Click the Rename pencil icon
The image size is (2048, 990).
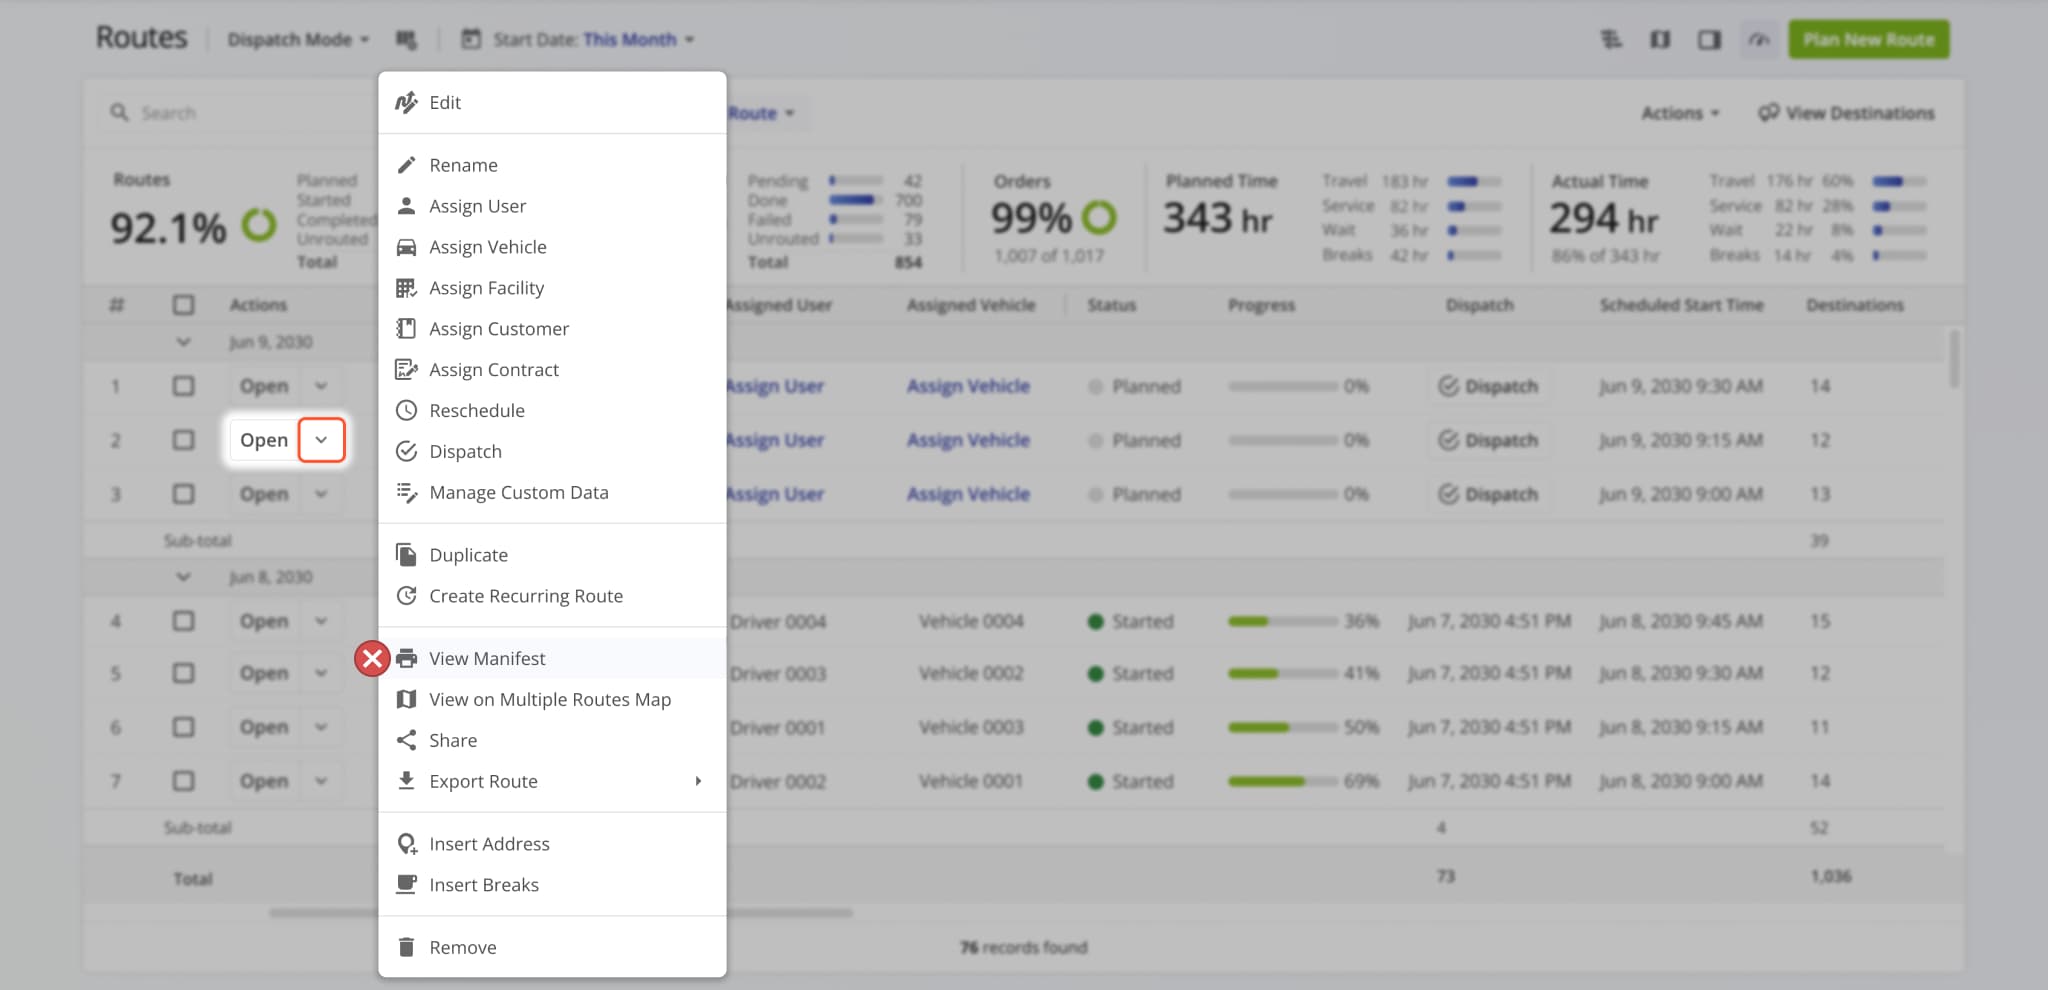click(407, 164)
